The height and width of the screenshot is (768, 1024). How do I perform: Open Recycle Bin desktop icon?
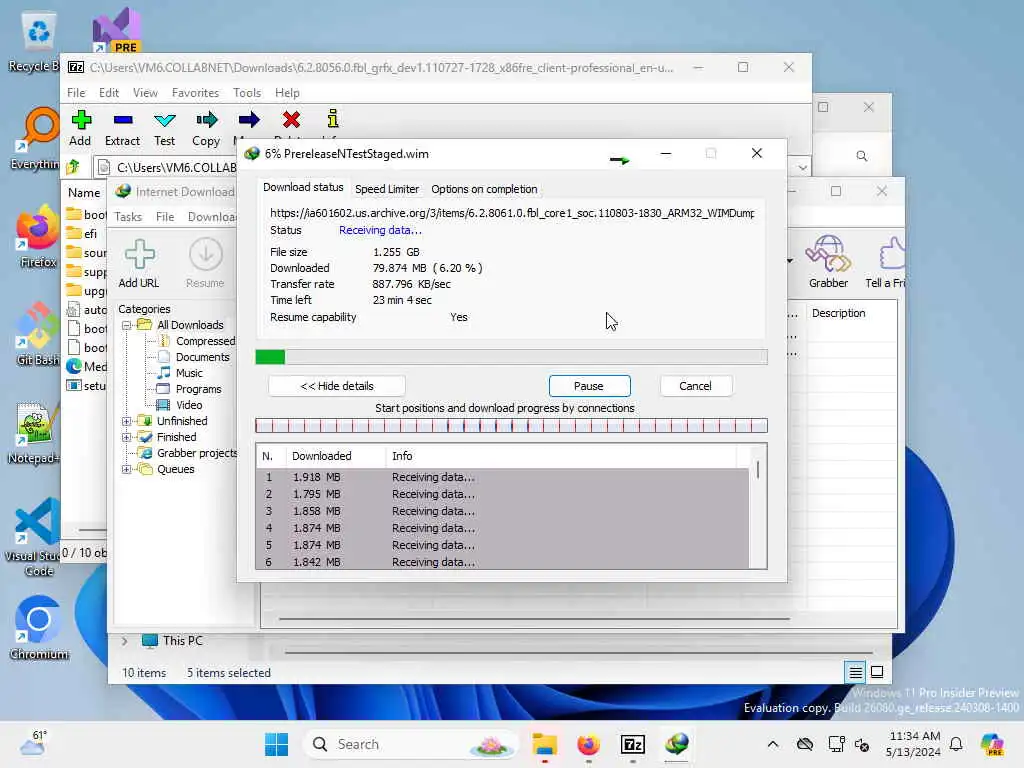tap(39, 31)
